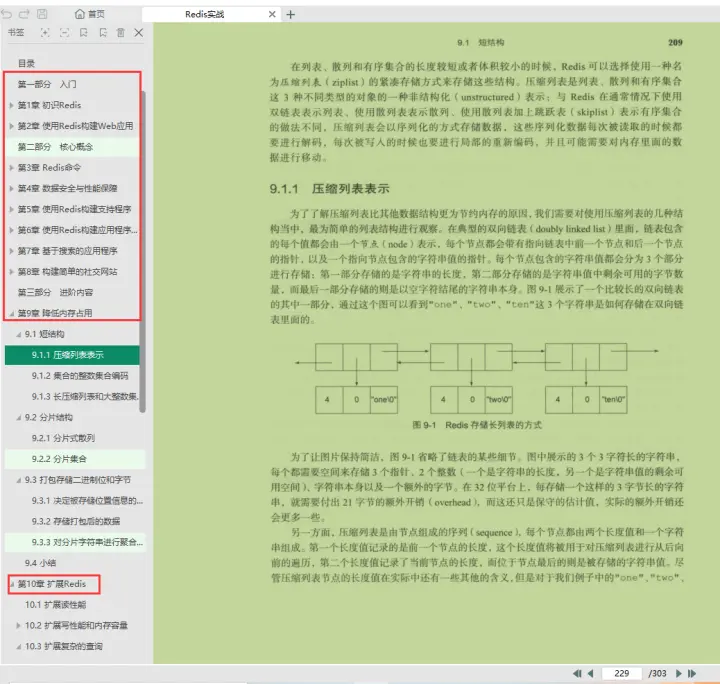Select bookmark 9.3.2 存储打包后的数据
720x684 pixels.
point(76,521)
